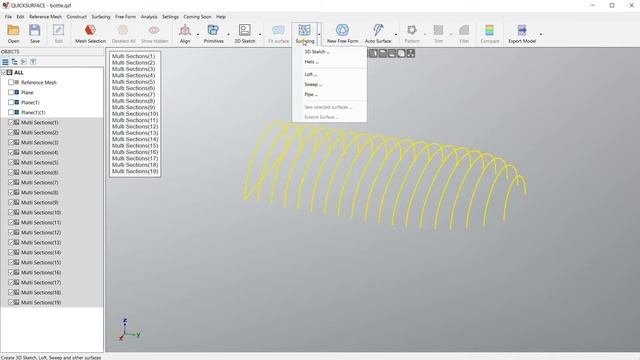Open the Analysis menu
The image size is (640, 360).
149,17
